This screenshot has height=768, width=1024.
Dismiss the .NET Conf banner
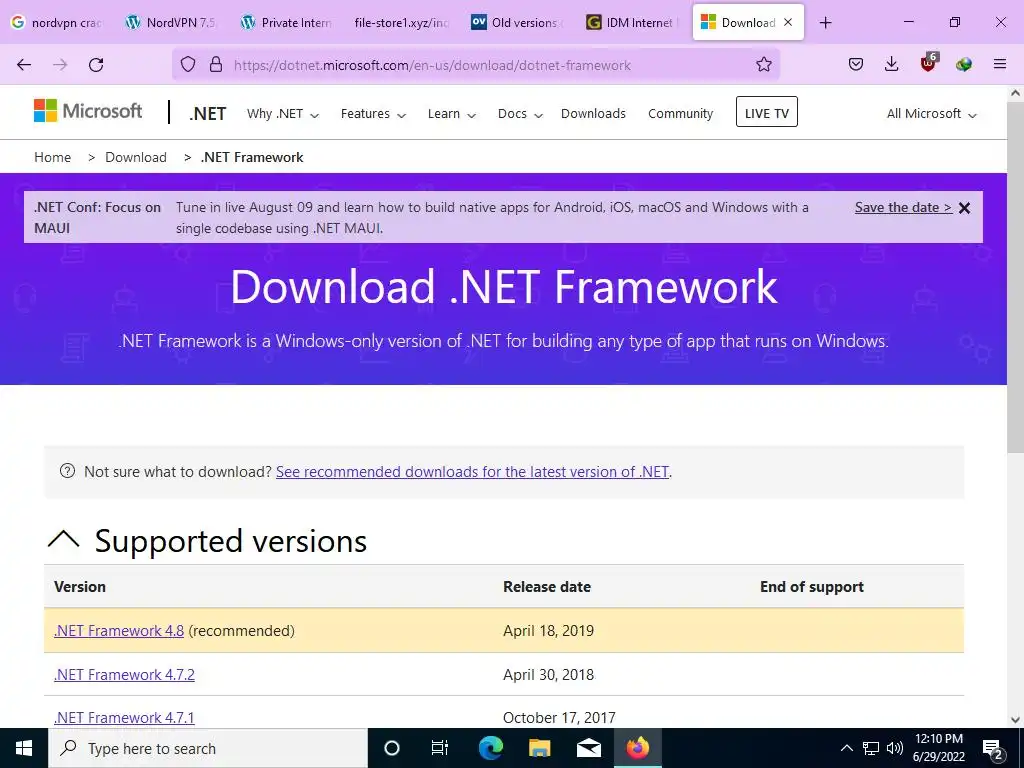(964, 208)
